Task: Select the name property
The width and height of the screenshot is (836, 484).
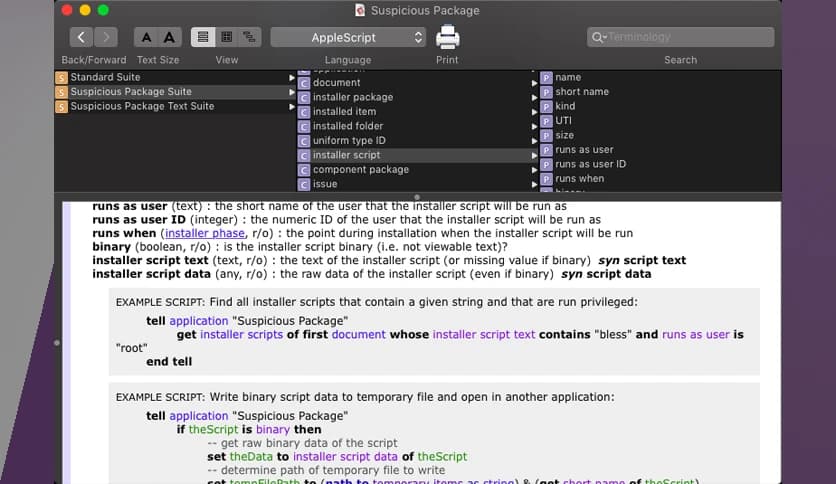Action: pyautogui.click(x=661, y=77)
